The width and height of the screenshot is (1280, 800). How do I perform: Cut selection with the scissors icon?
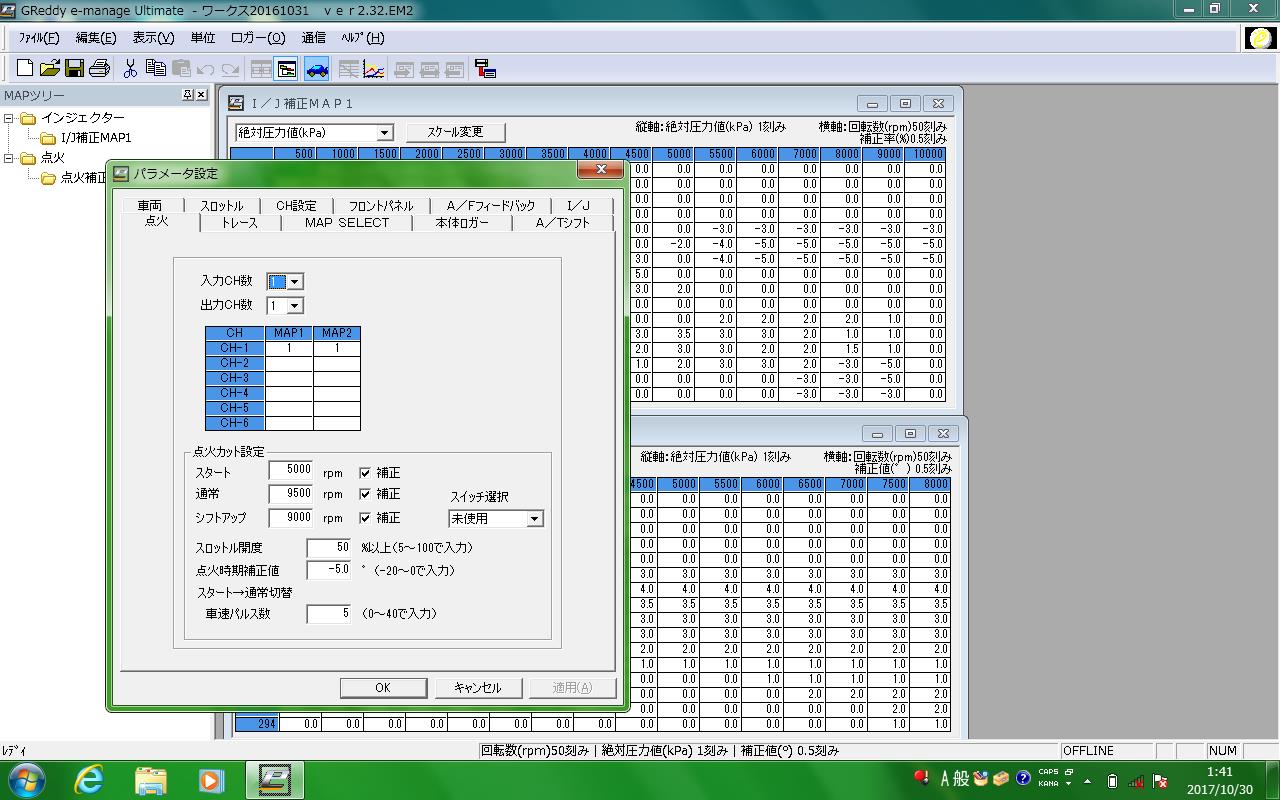click(x=130, y=69)
